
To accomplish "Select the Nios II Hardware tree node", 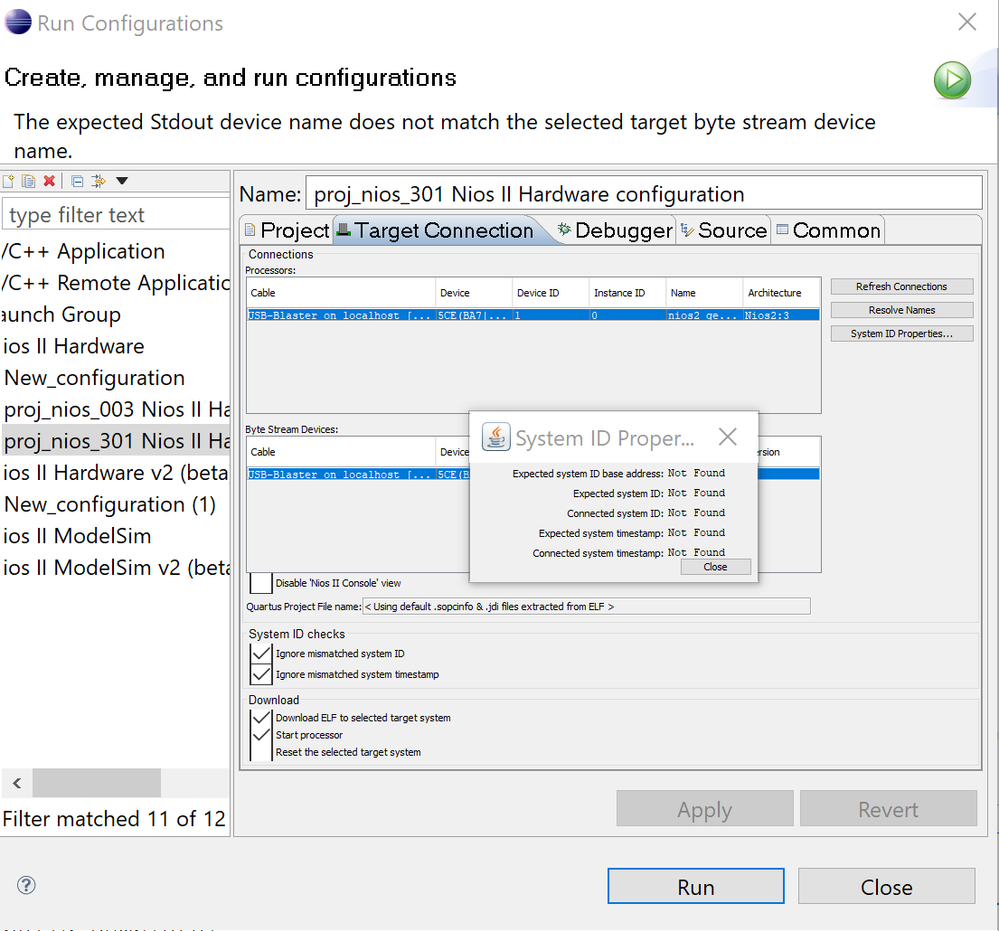I will click(73, 346).
